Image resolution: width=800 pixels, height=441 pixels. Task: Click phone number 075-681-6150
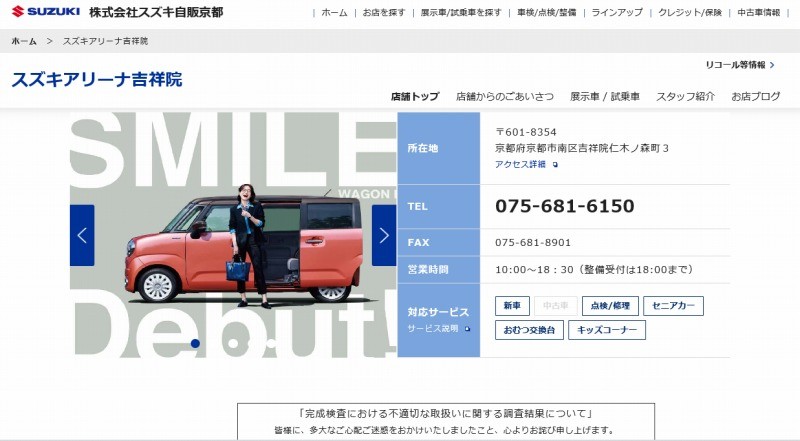tap(565, 206)
